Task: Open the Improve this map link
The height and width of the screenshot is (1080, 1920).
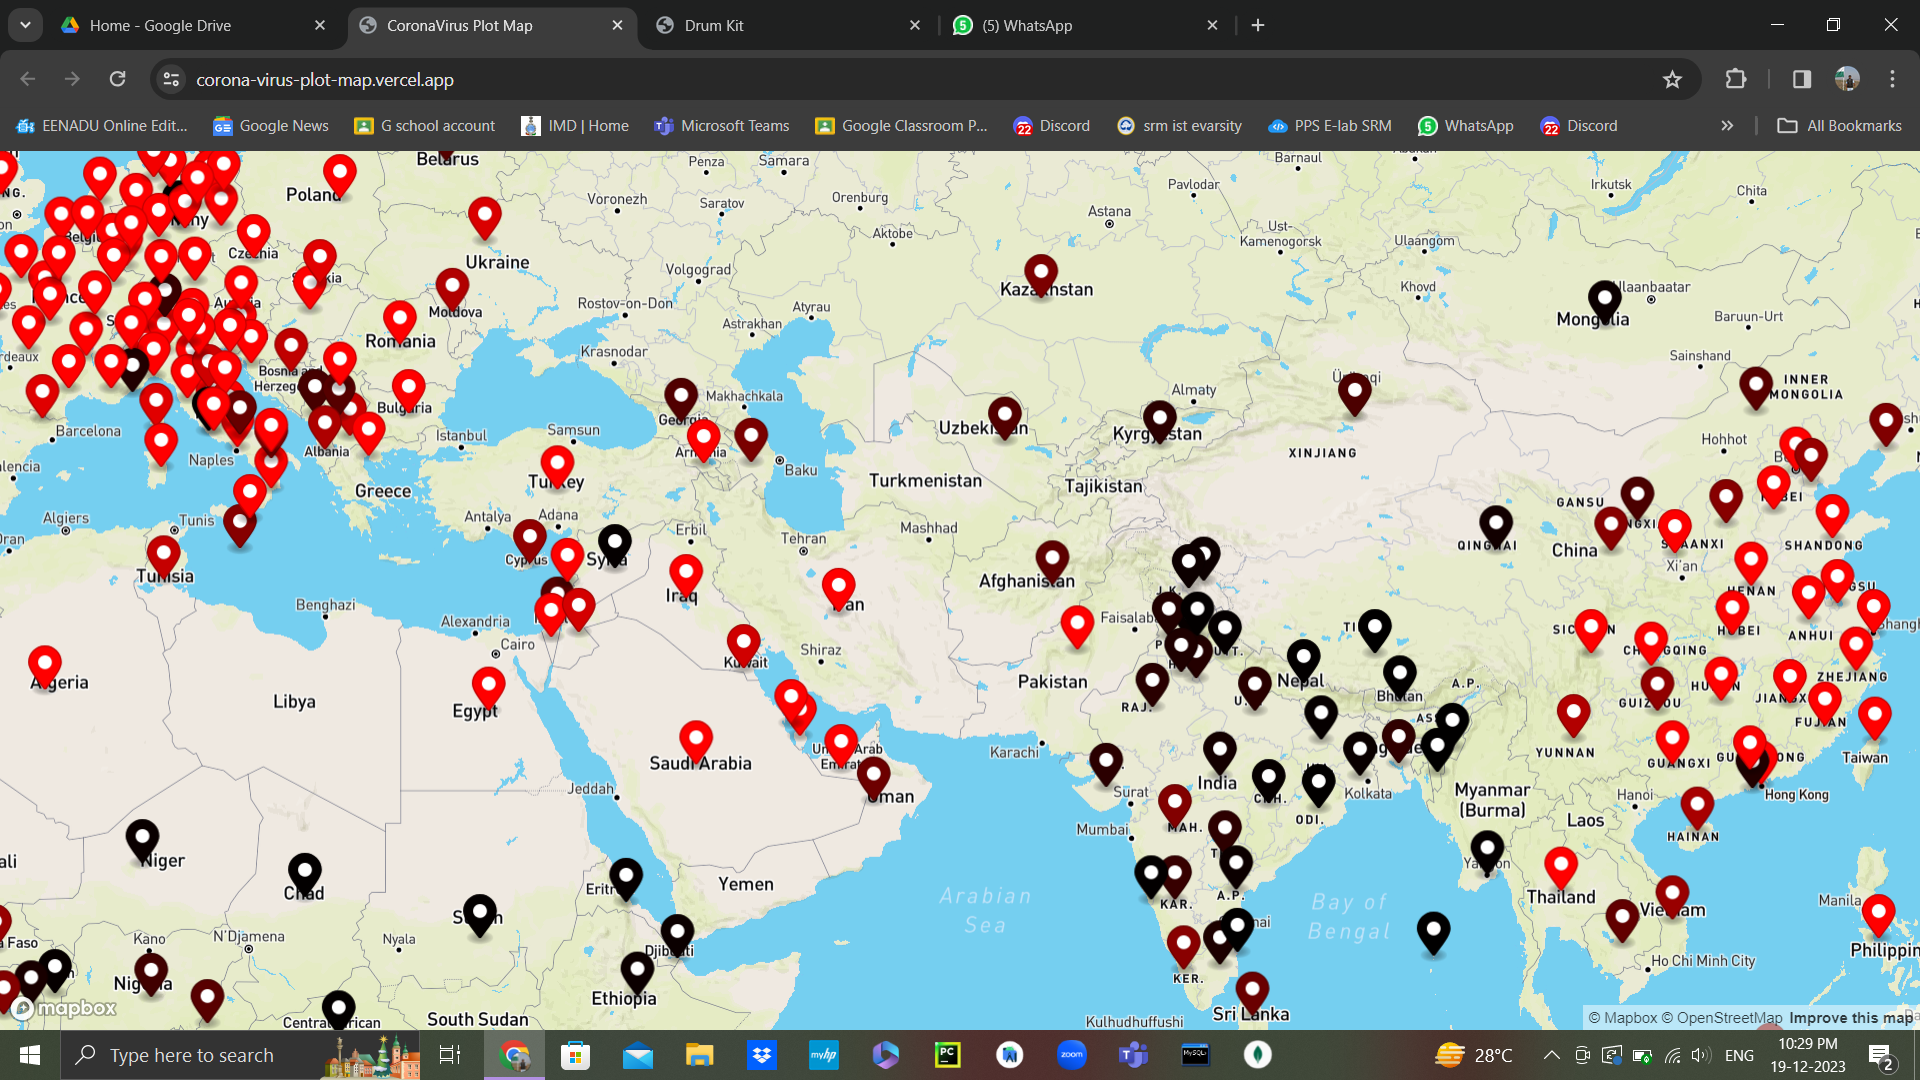Action: coord(1850,1018)
